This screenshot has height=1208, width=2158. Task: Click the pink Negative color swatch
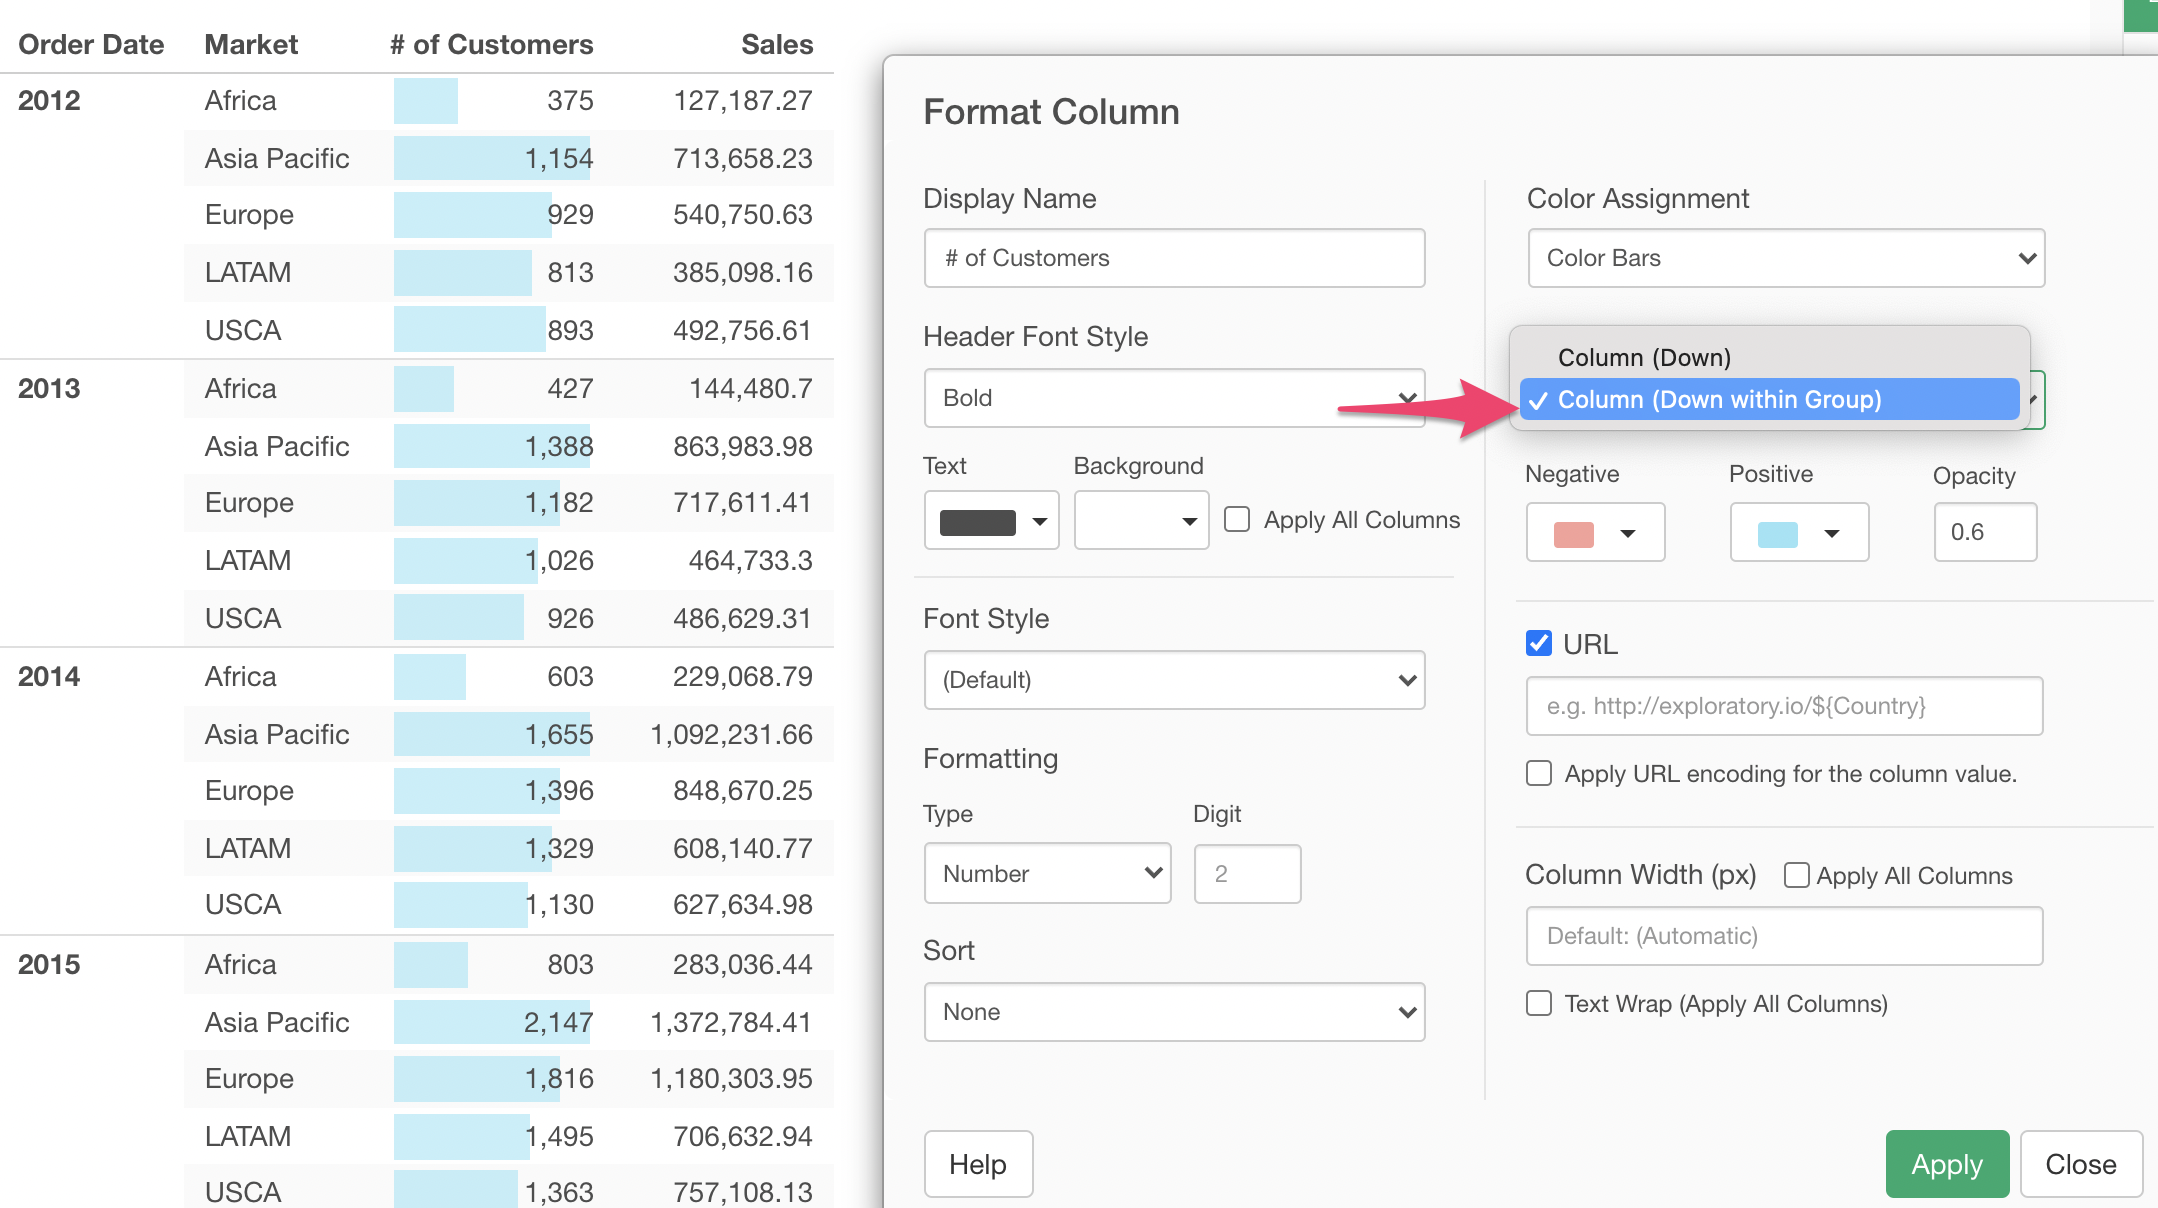point(1573,533)
